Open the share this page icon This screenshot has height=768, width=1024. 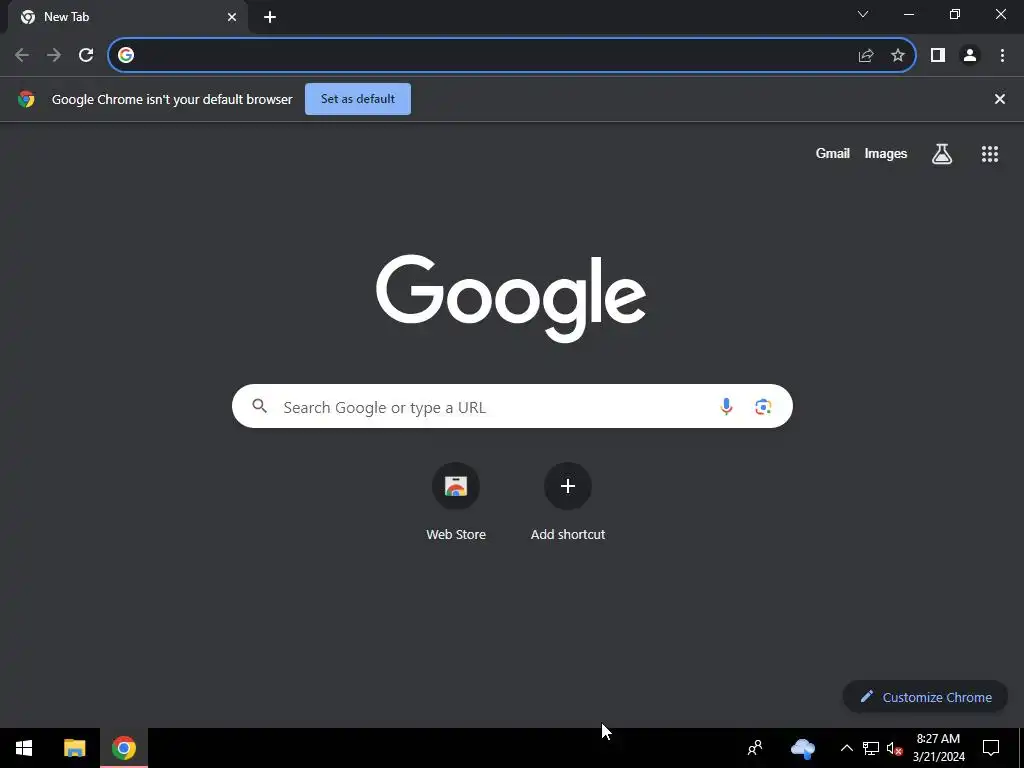(866, 56)
